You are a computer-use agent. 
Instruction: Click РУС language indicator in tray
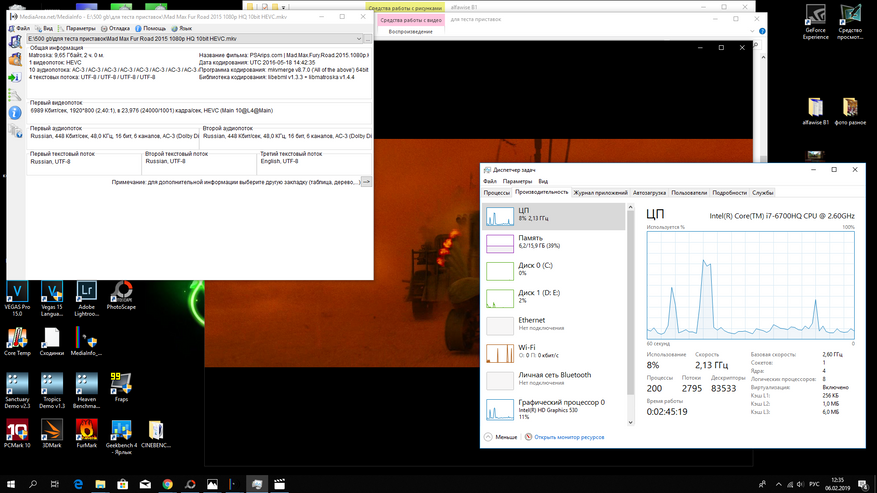click(814, 485)
